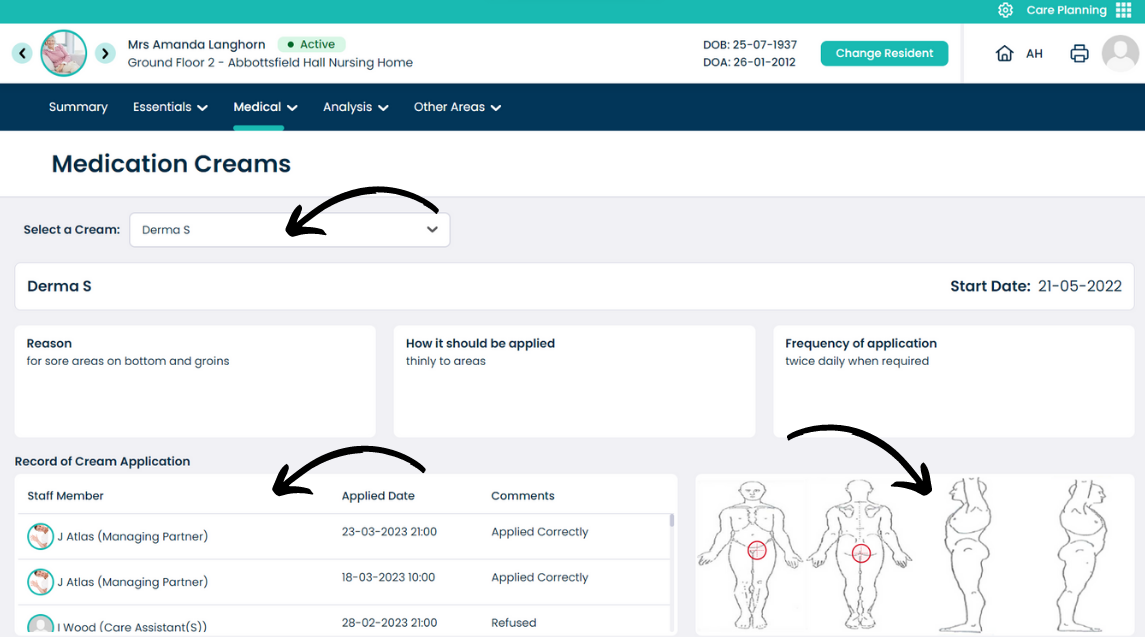
Task: Open the Summary tab
Action: pos(78,107)
